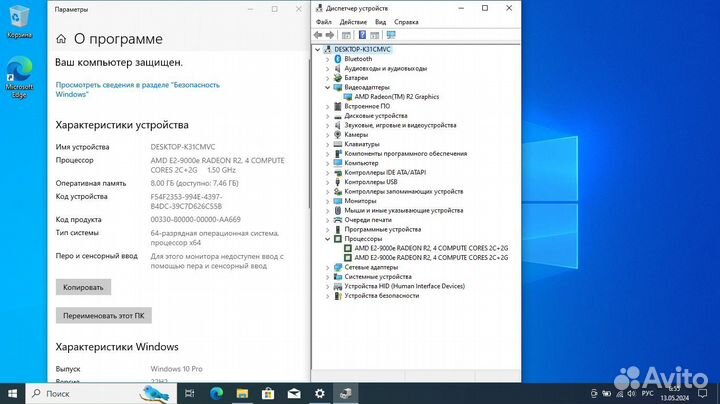Select Встроенное ПО category

point(367,106)
